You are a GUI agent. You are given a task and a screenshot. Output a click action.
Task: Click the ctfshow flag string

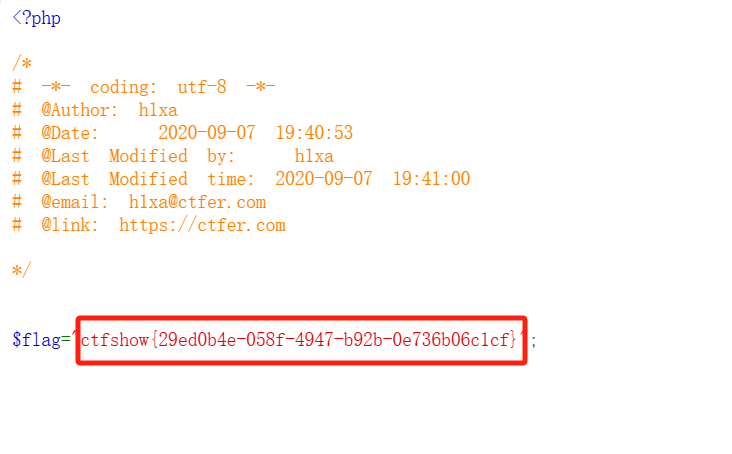pyautogui.click(x=299, y=340)
